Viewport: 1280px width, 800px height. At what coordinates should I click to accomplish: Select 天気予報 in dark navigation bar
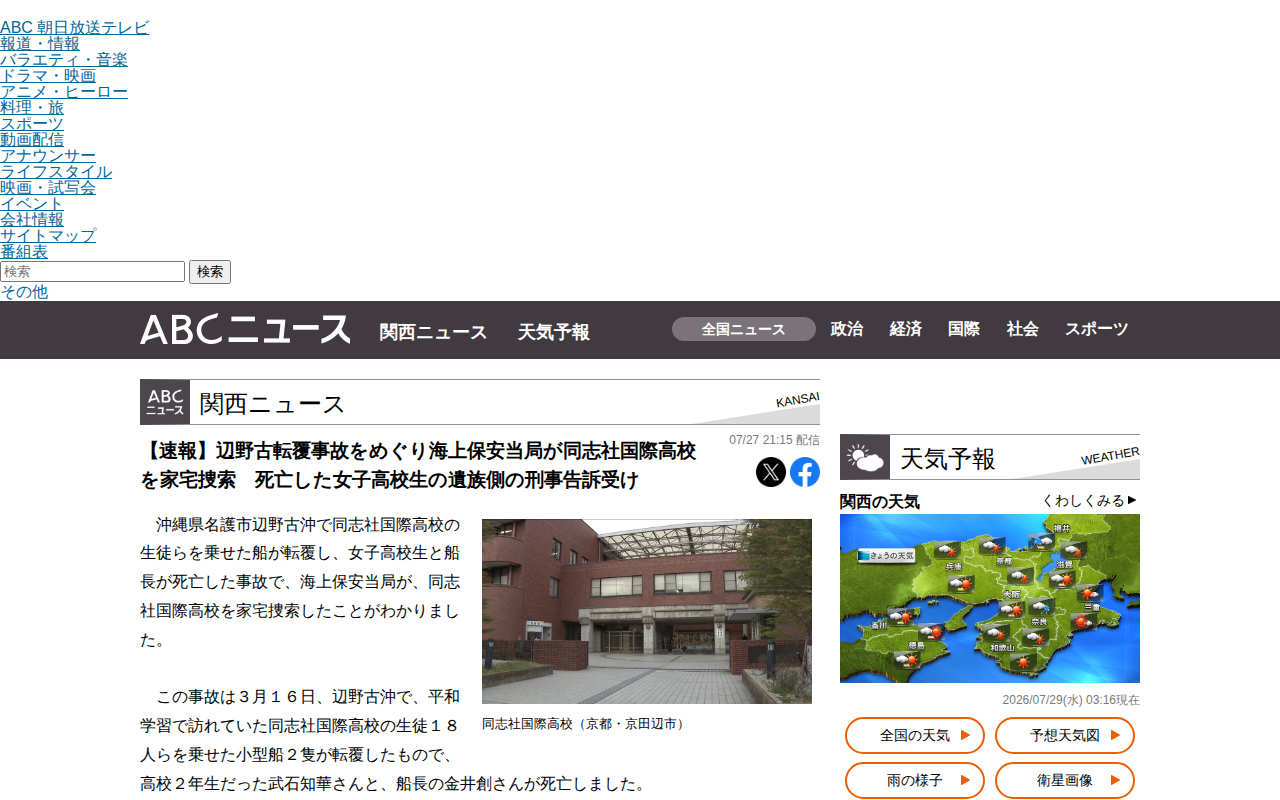[554, 332]
